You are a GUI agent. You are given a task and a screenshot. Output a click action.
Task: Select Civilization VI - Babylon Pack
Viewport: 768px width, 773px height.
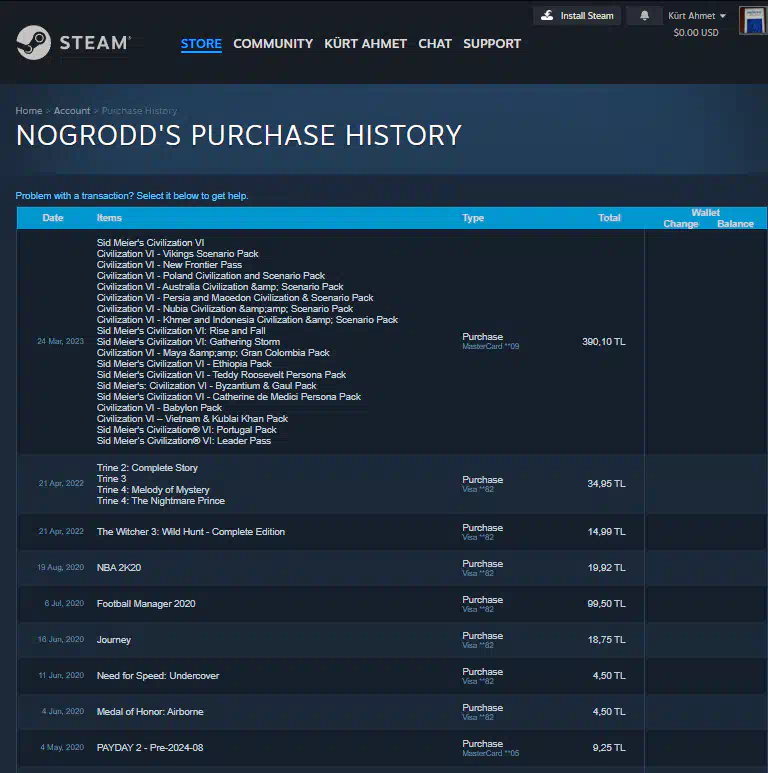point(159,408)
